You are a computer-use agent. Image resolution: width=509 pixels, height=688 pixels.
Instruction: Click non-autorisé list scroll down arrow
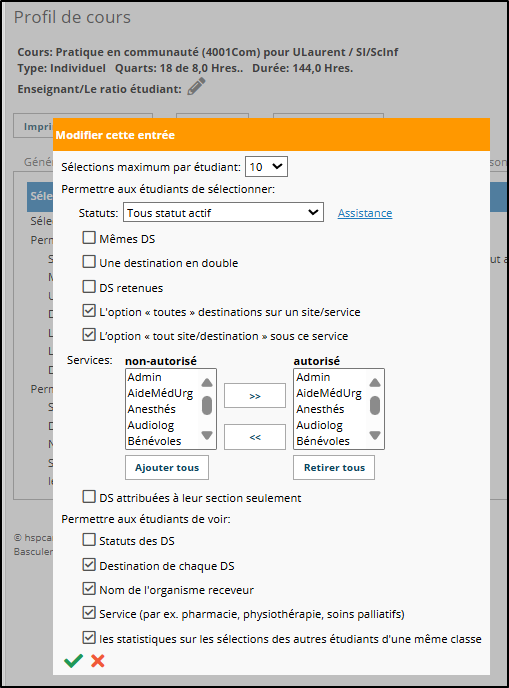207,435
